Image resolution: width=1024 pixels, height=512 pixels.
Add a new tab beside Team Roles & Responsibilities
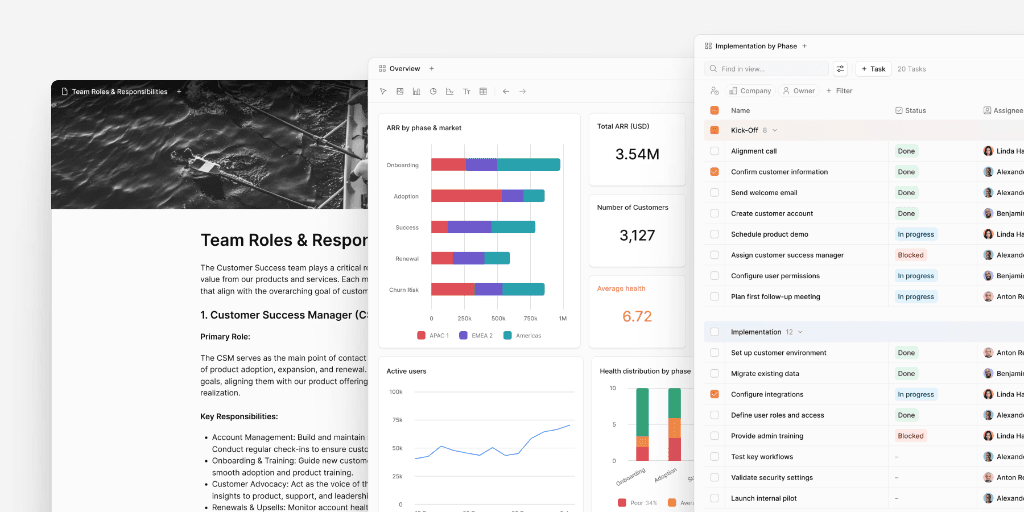(x=179, y=91)
